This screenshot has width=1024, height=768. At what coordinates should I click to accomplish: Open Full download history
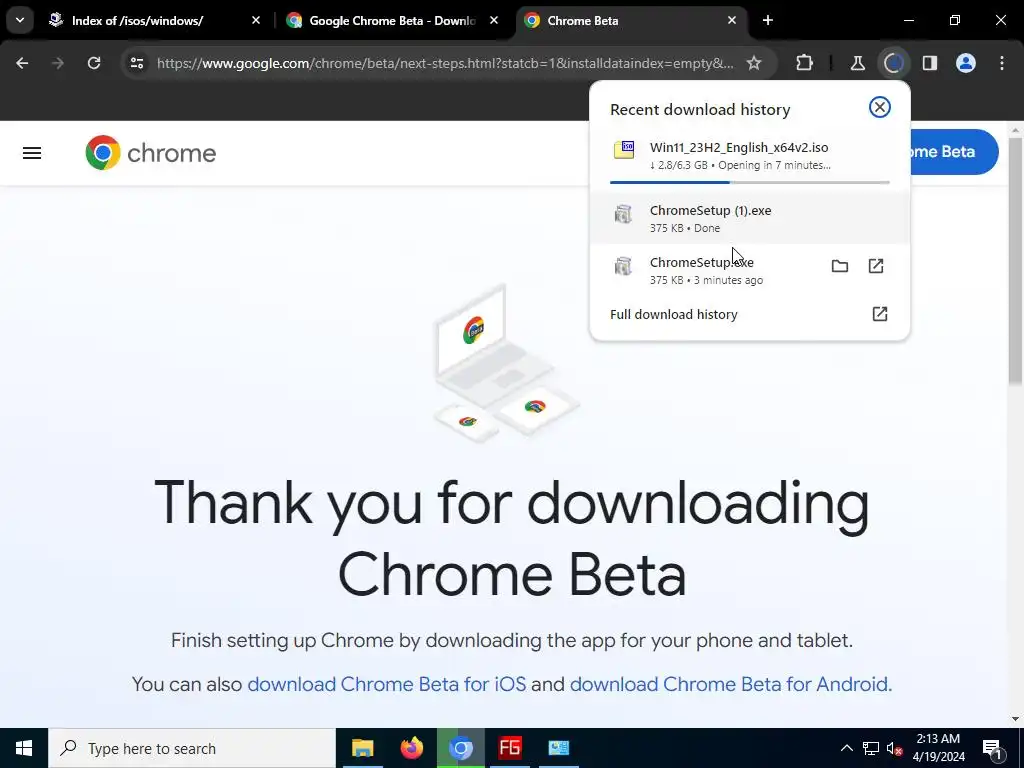(x=750, y=314)
